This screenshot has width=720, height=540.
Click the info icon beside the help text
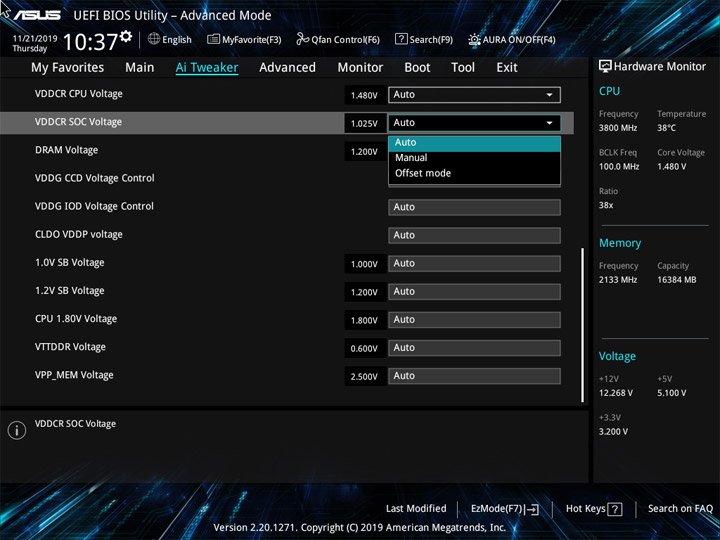(x=17, y=430)
